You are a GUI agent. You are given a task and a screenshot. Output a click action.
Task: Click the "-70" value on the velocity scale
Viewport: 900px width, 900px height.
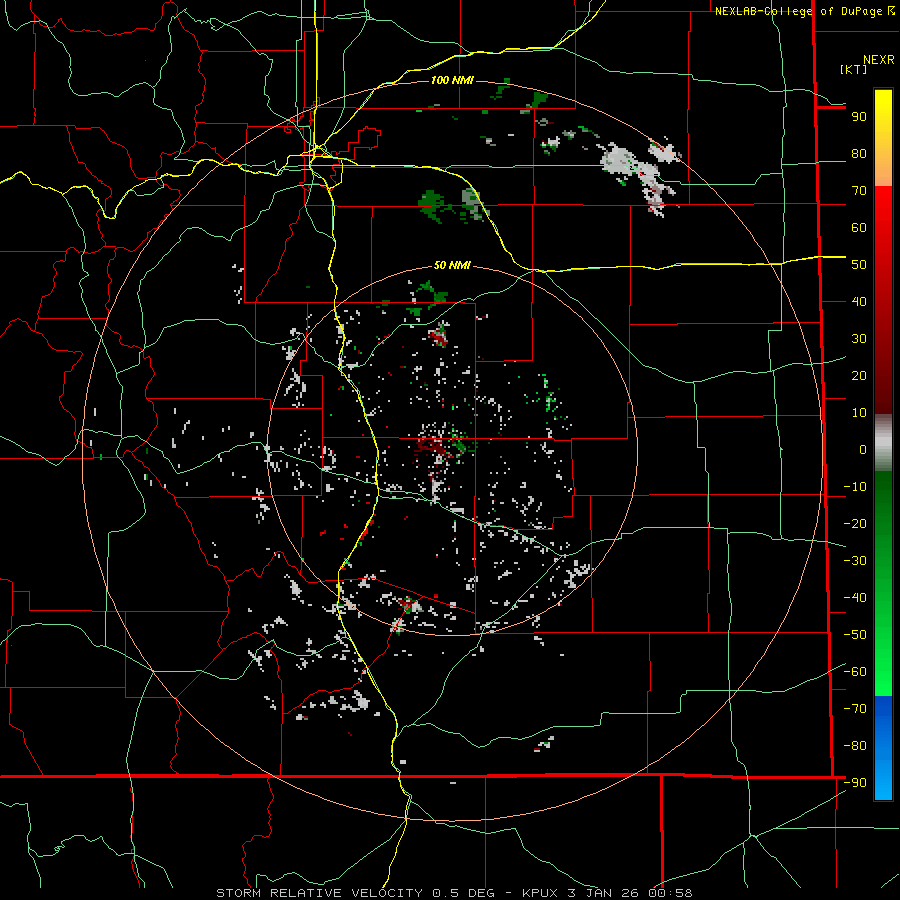(855, 709)
